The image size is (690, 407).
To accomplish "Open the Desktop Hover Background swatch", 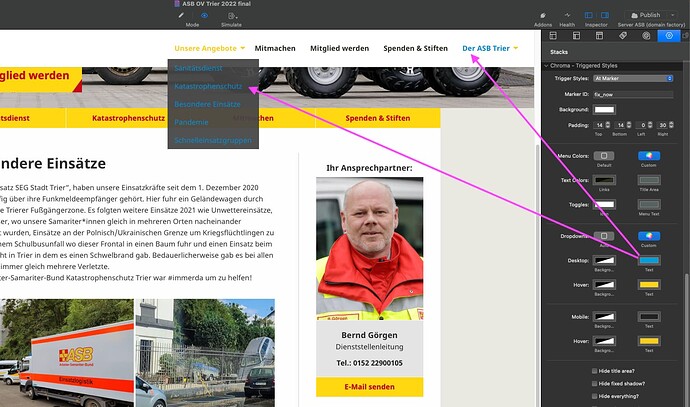I will tap(604, 285).
